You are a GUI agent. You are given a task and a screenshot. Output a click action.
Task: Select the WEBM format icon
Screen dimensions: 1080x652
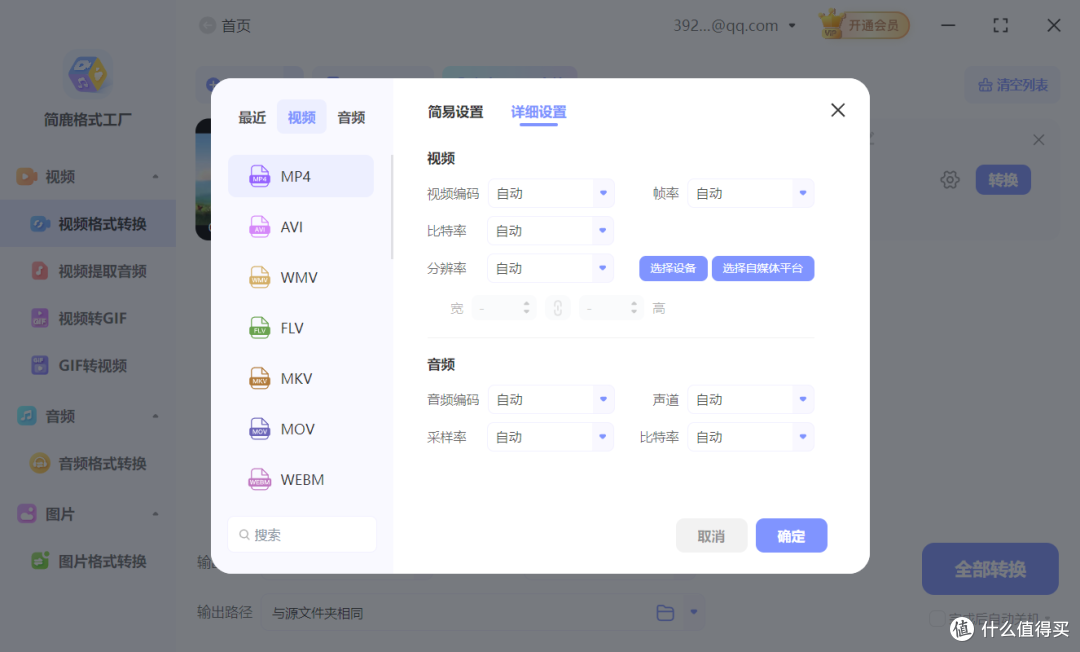click(x=259, y=479)
